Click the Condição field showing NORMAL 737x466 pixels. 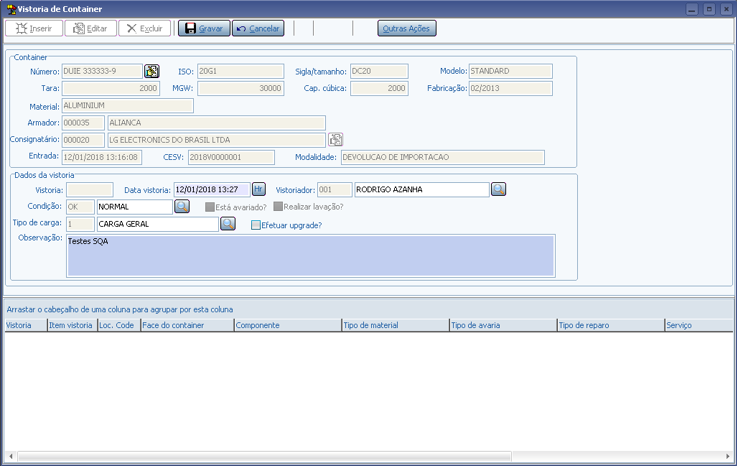(x=134, y=206)
